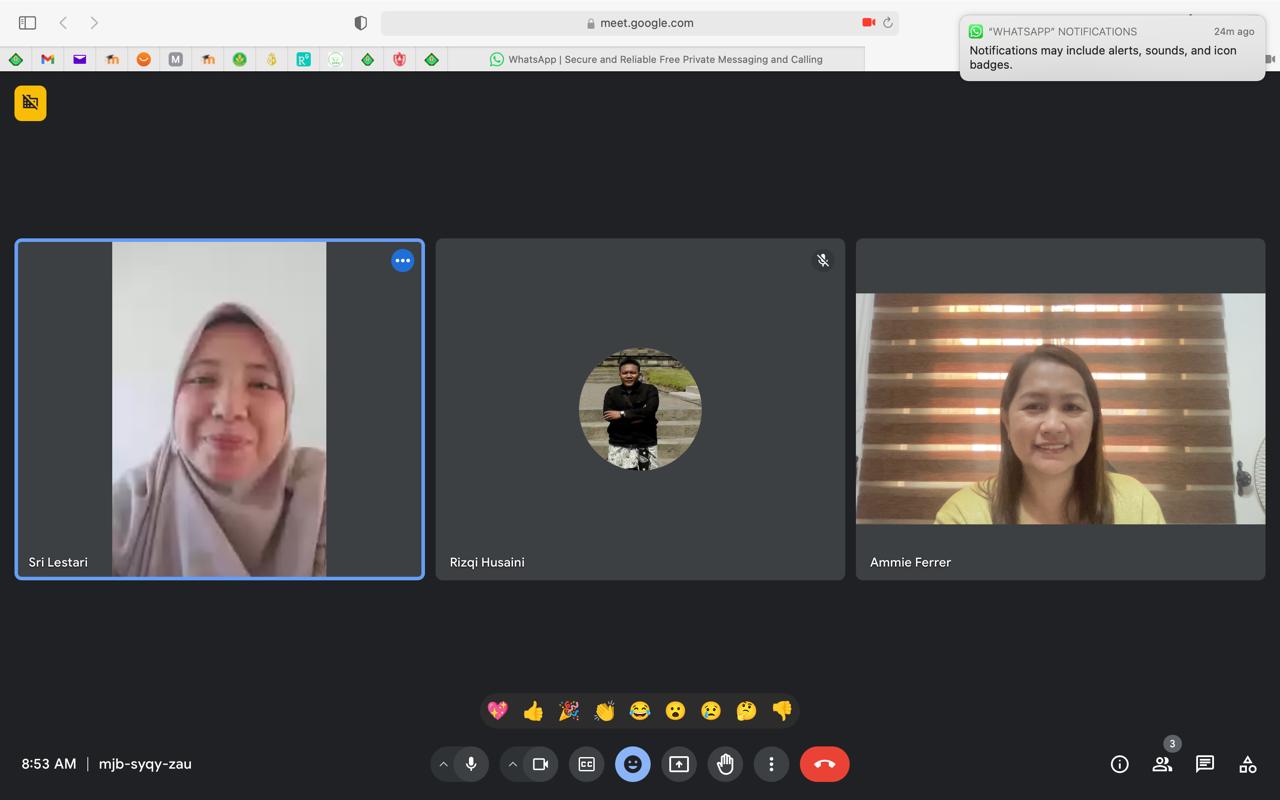Click the Sri Lestari name label
This screenshot has height=800, width=1280.
(x=58, y=562)
